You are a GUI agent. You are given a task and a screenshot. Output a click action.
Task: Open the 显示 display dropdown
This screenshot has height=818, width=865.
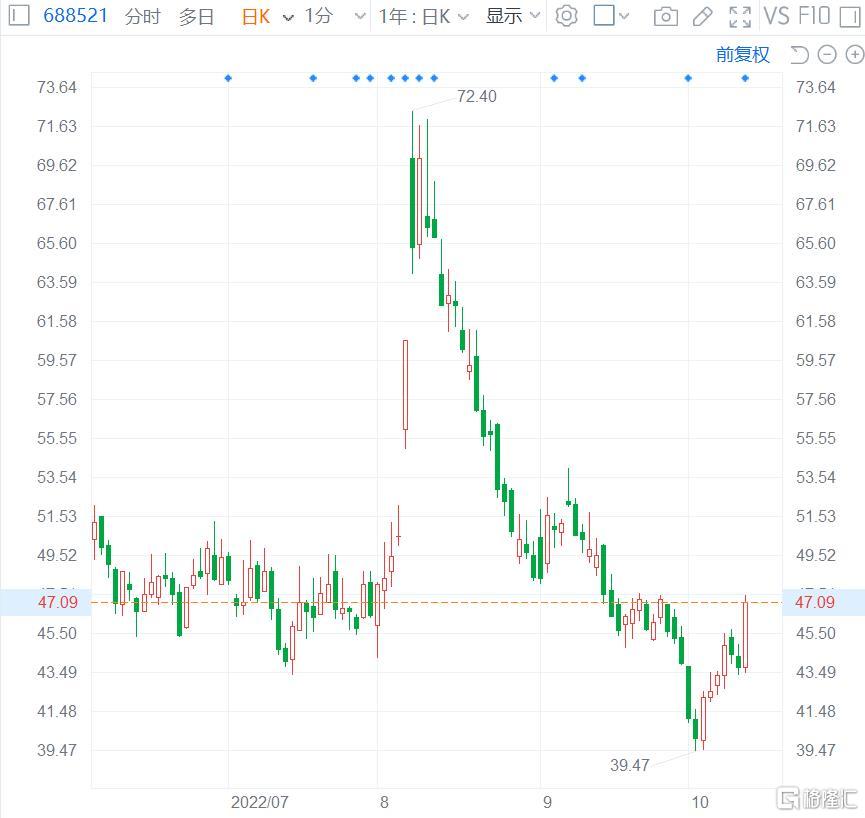(512, 16)
